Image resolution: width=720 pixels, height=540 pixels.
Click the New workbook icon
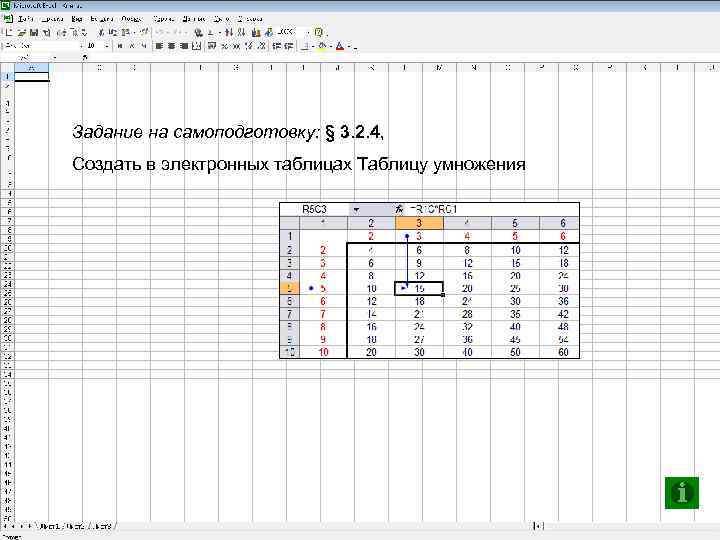9,33
